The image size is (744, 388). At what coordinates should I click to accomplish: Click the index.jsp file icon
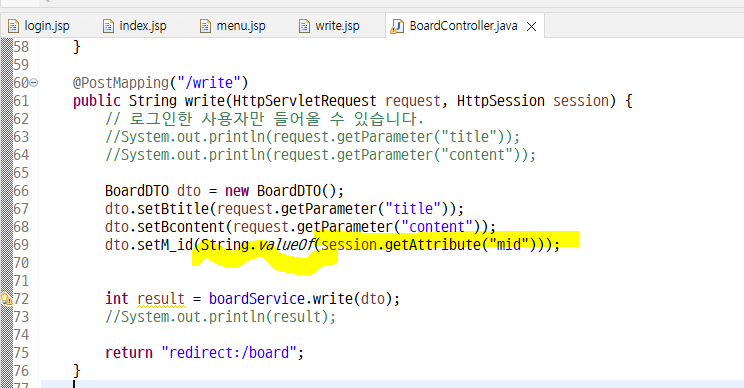click(109, 26)
